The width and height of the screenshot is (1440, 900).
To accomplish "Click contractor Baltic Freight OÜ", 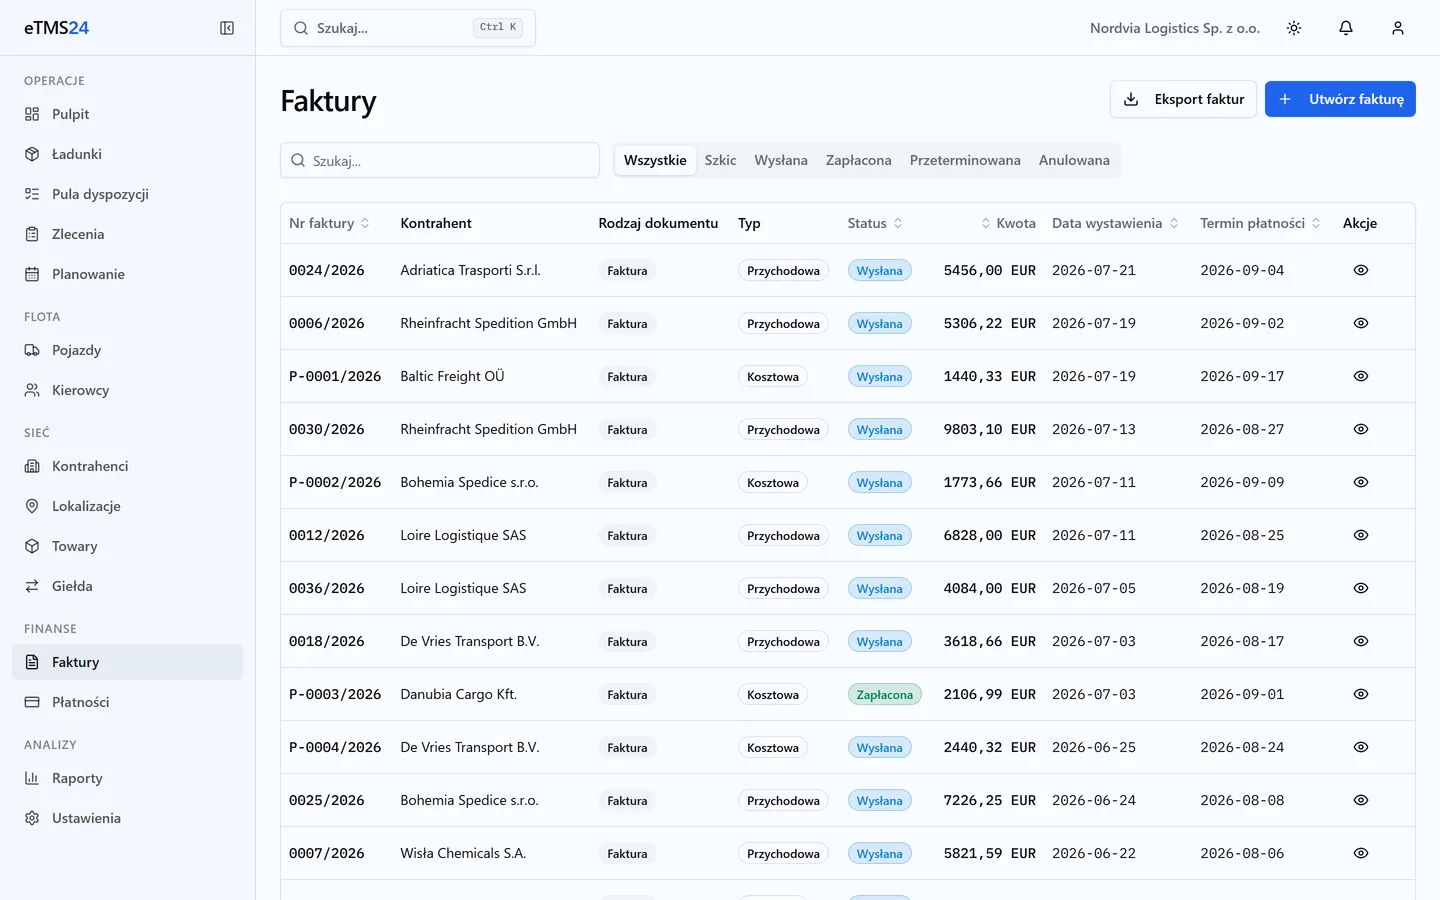I will point(452,376).
